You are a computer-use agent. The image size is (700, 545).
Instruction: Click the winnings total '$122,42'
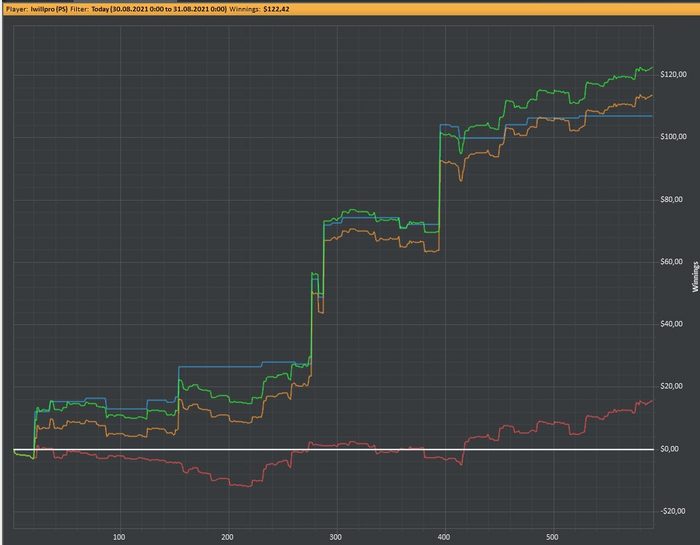pos(276,9)
